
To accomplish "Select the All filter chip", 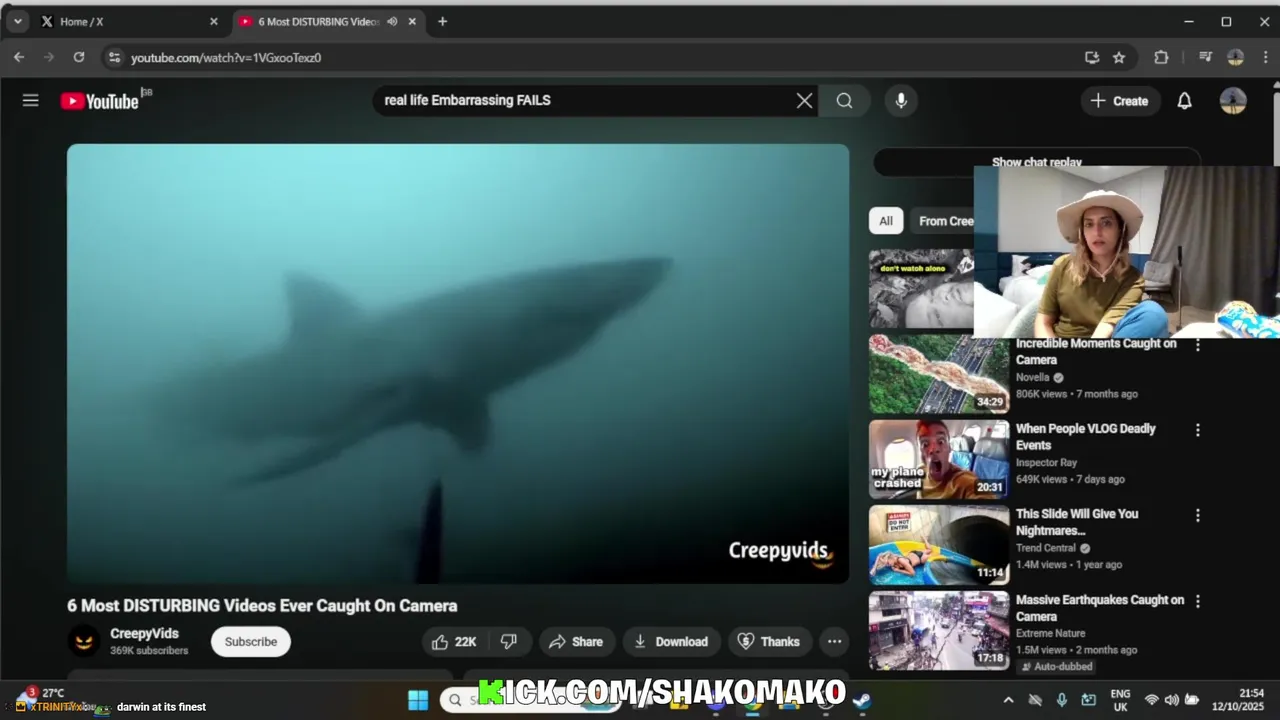I will (886, 221).
